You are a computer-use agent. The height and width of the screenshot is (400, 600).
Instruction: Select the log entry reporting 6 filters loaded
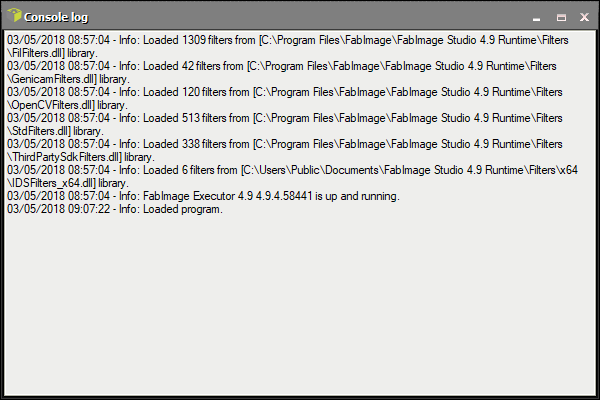coord(293,170)
